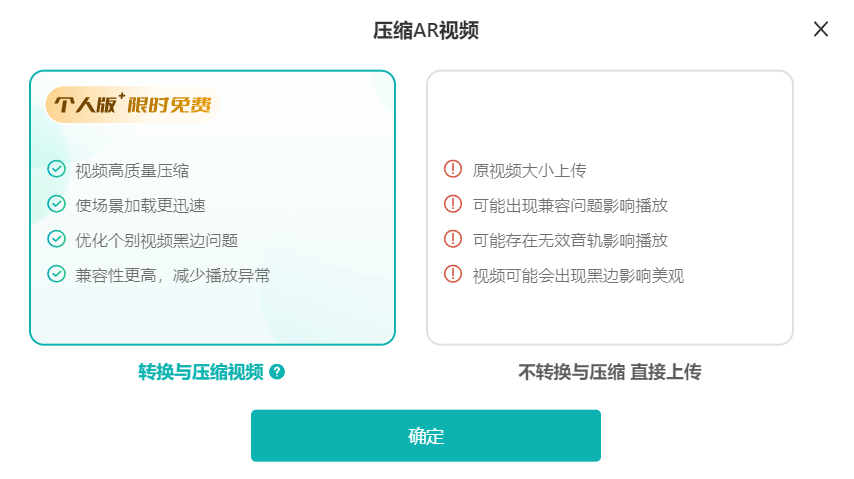The height and width of the screenshot is (479, 854).
Task: Click the text 视频高质量压缩
Action: [132, 171]
